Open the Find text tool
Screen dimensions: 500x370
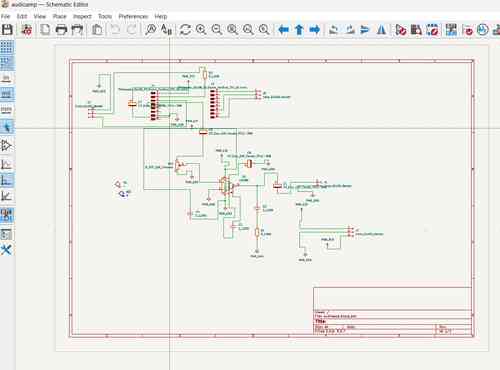[151, 30]
